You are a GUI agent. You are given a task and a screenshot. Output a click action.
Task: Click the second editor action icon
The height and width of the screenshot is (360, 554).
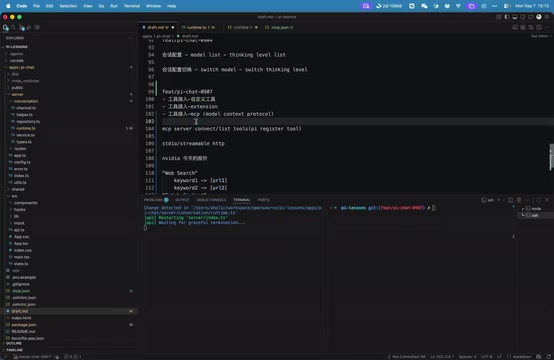coord(523,27)
